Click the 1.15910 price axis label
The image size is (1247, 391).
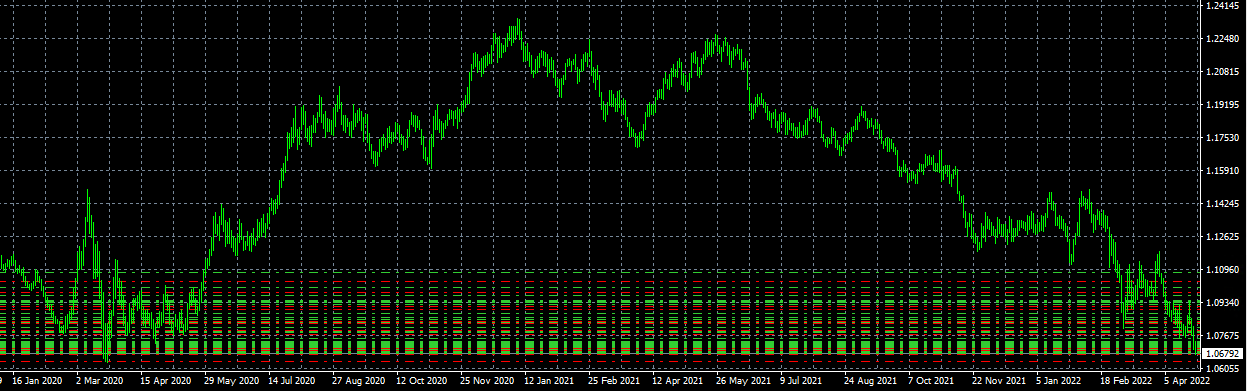pos(1223,171)
